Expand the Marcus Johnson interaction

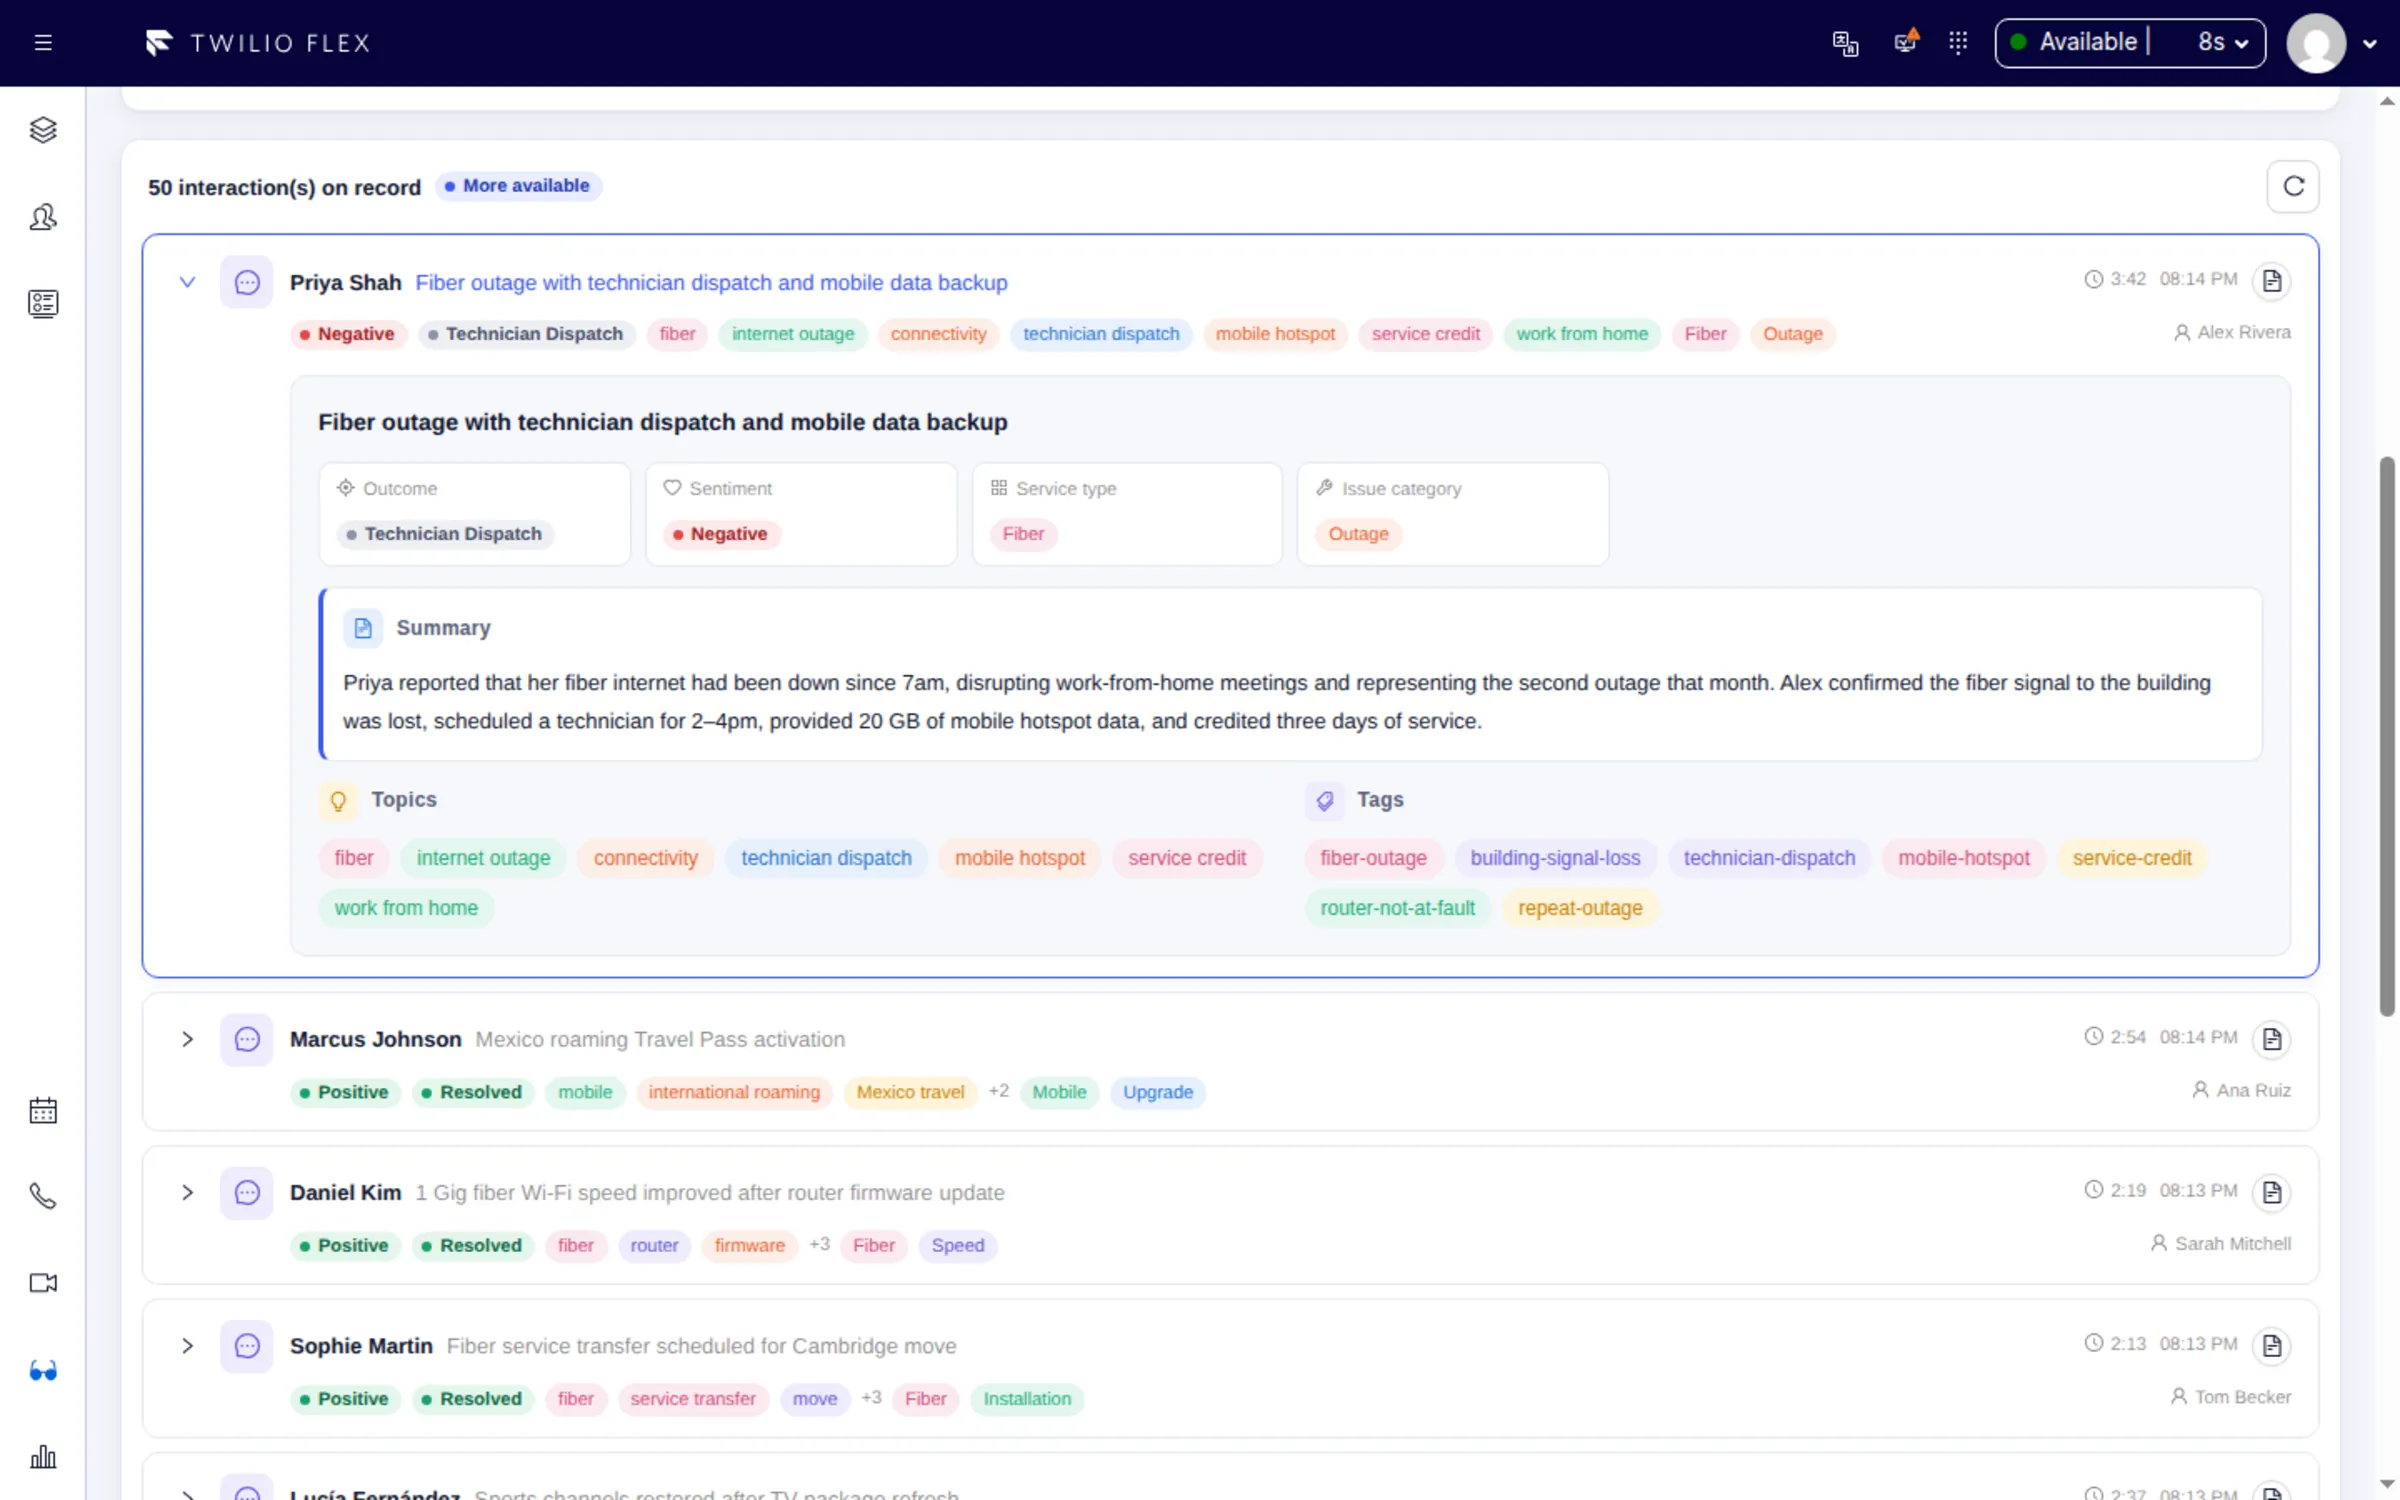tap(187, 1040)
